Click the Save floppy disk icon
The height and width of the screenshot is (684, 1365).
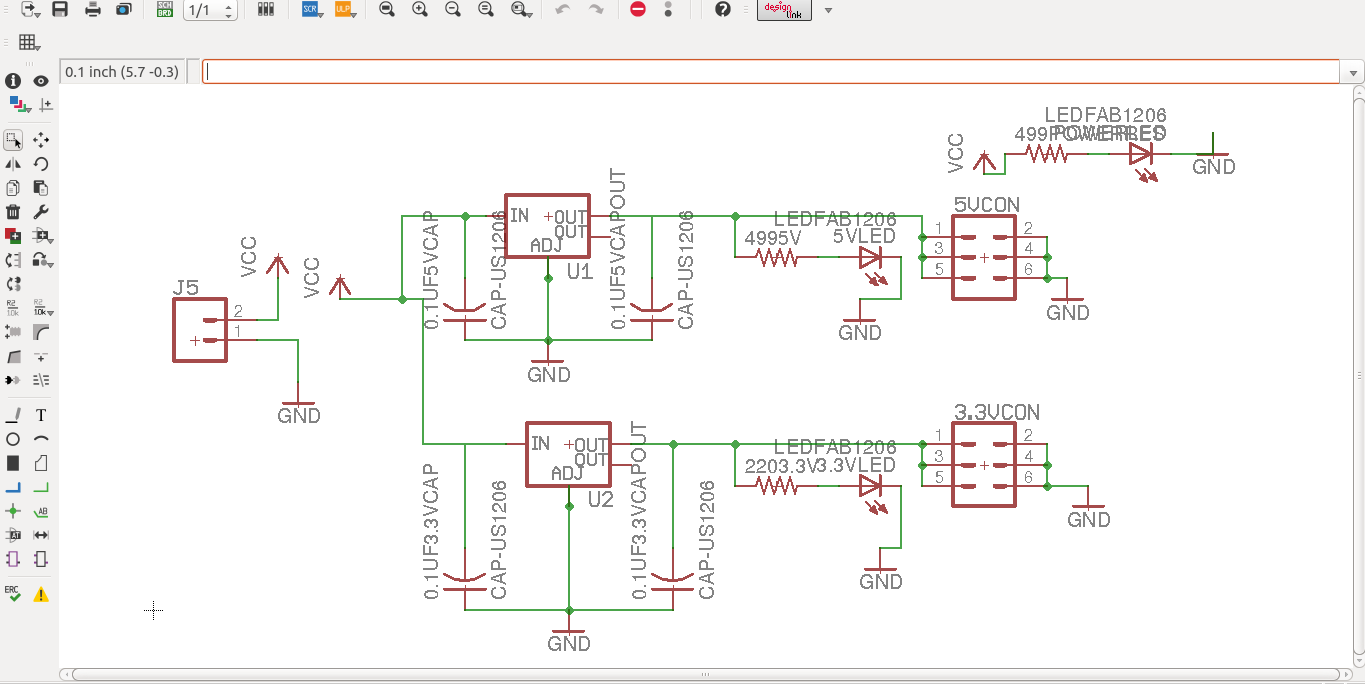coord(60,10)
